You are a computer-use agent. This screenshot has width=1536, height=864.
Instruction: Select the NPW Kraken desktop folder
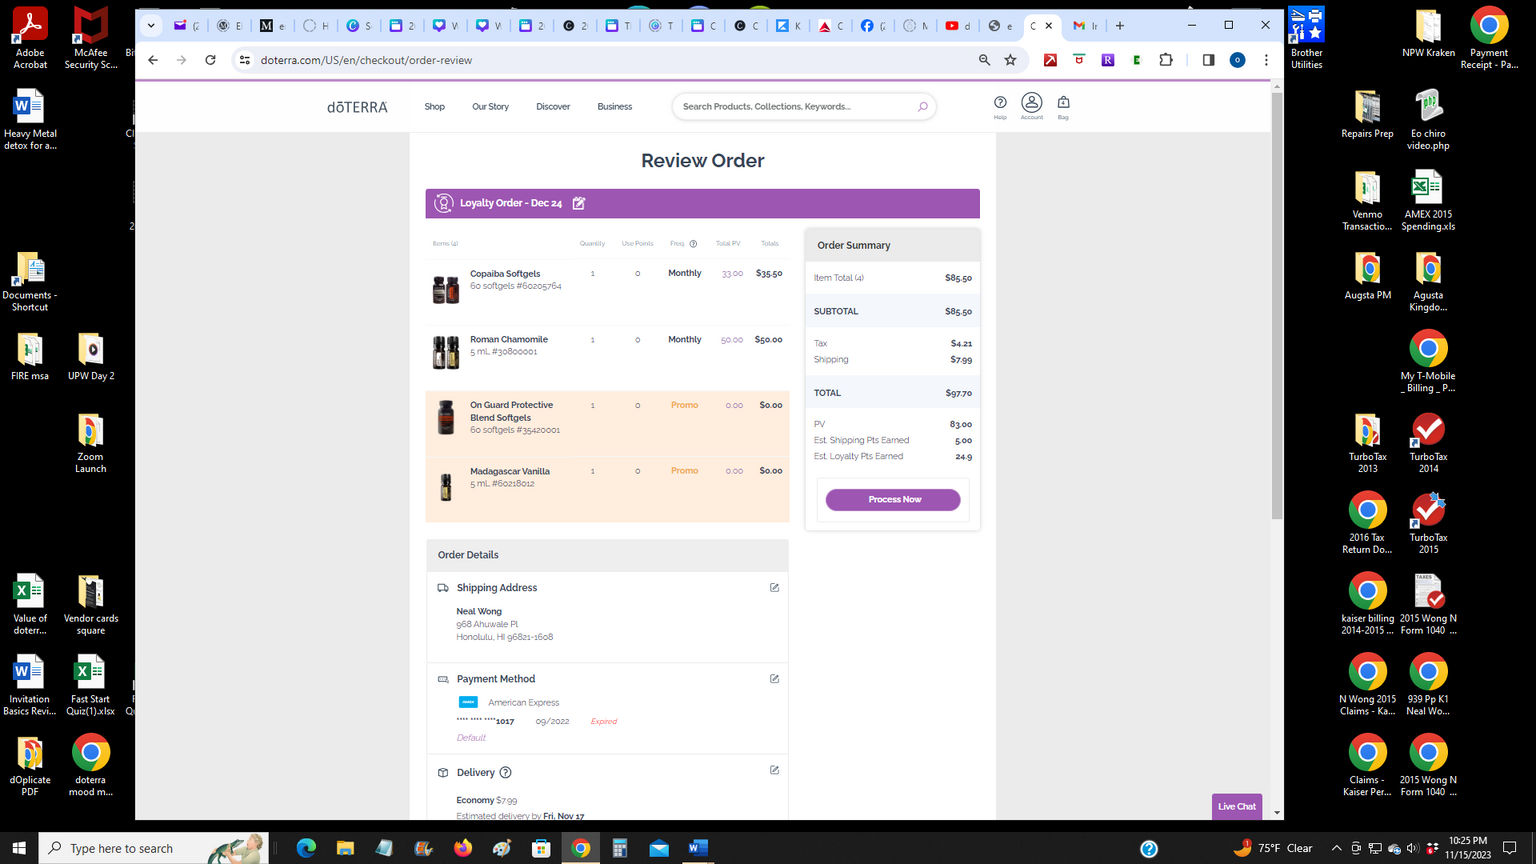pos(1428,34)
